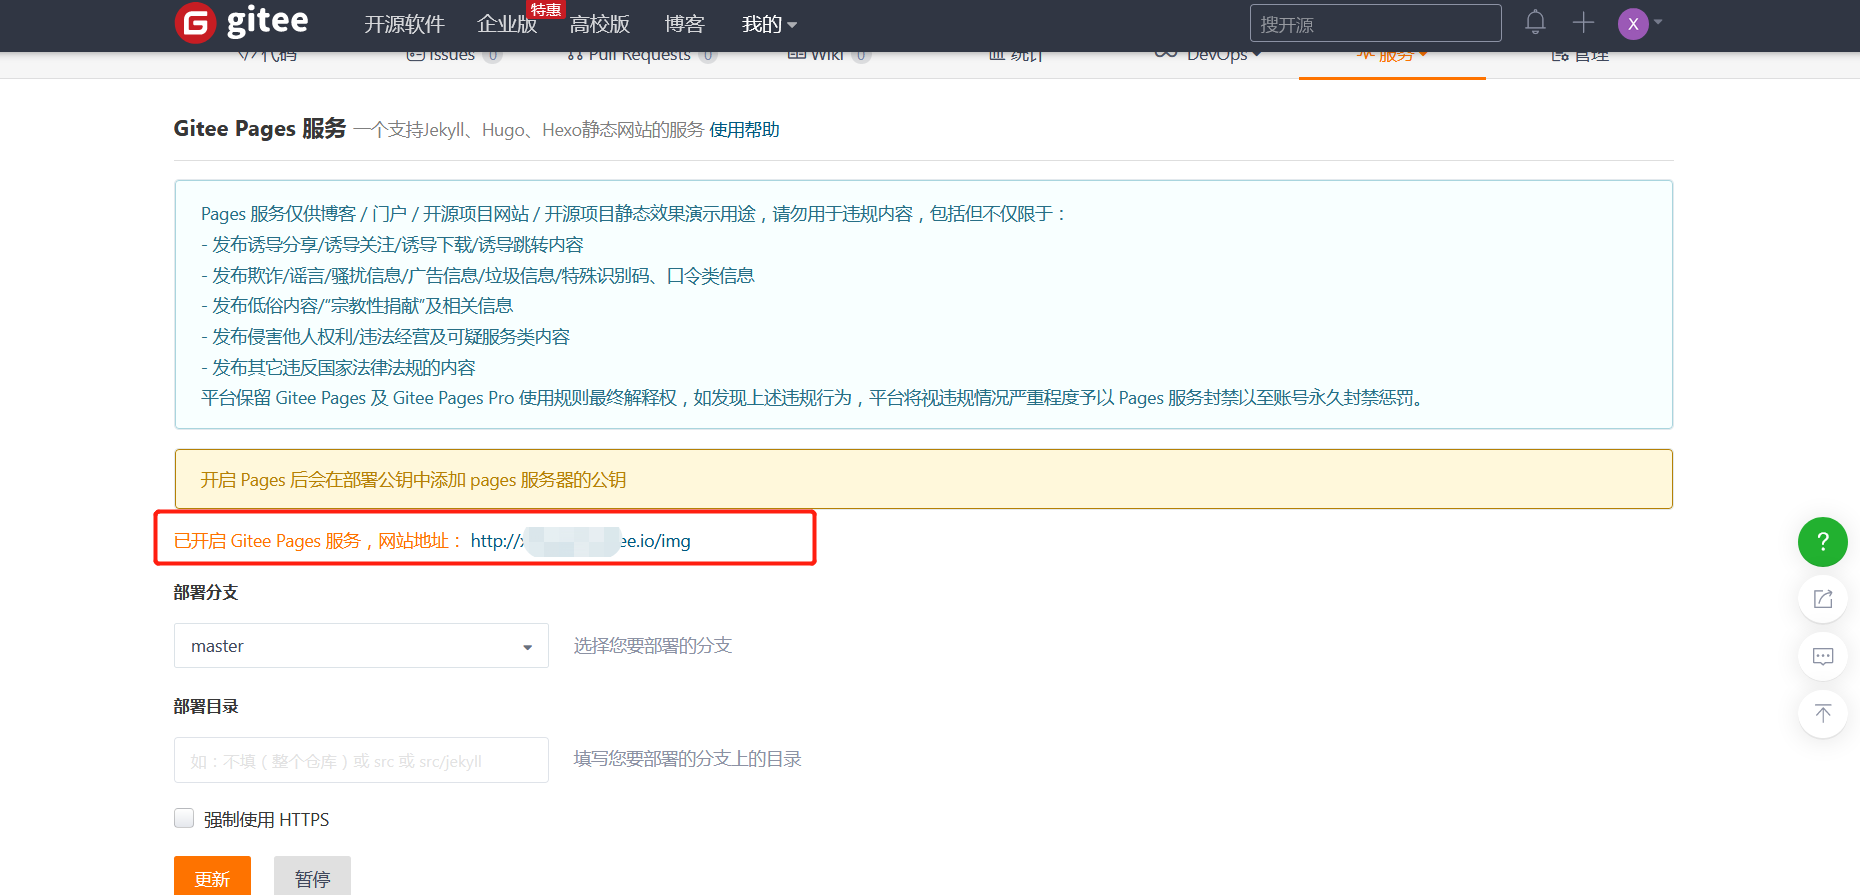Image resolution: width=1860 pixels, height=895 pixels.
Task: Open the DevOps tab dropdown
Action: click(1208, 55)
